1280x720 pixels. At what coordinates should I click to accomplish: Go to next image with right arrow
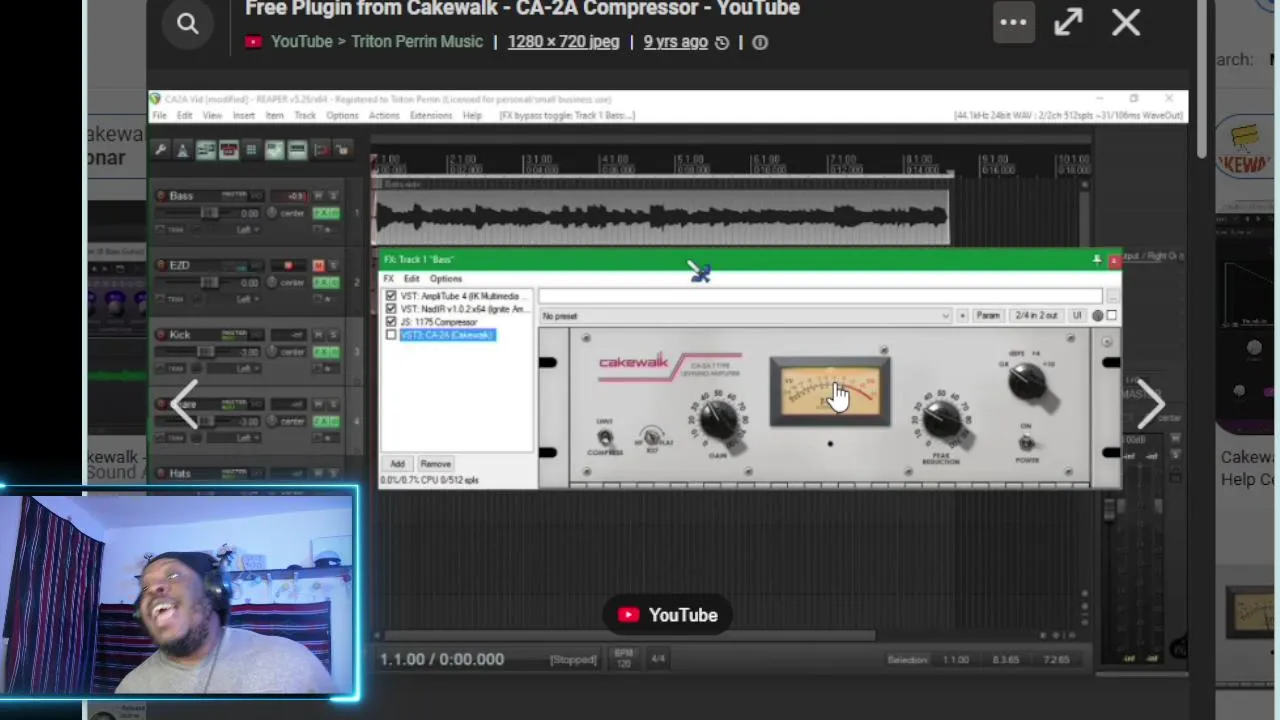click(x=1151, y=404)
